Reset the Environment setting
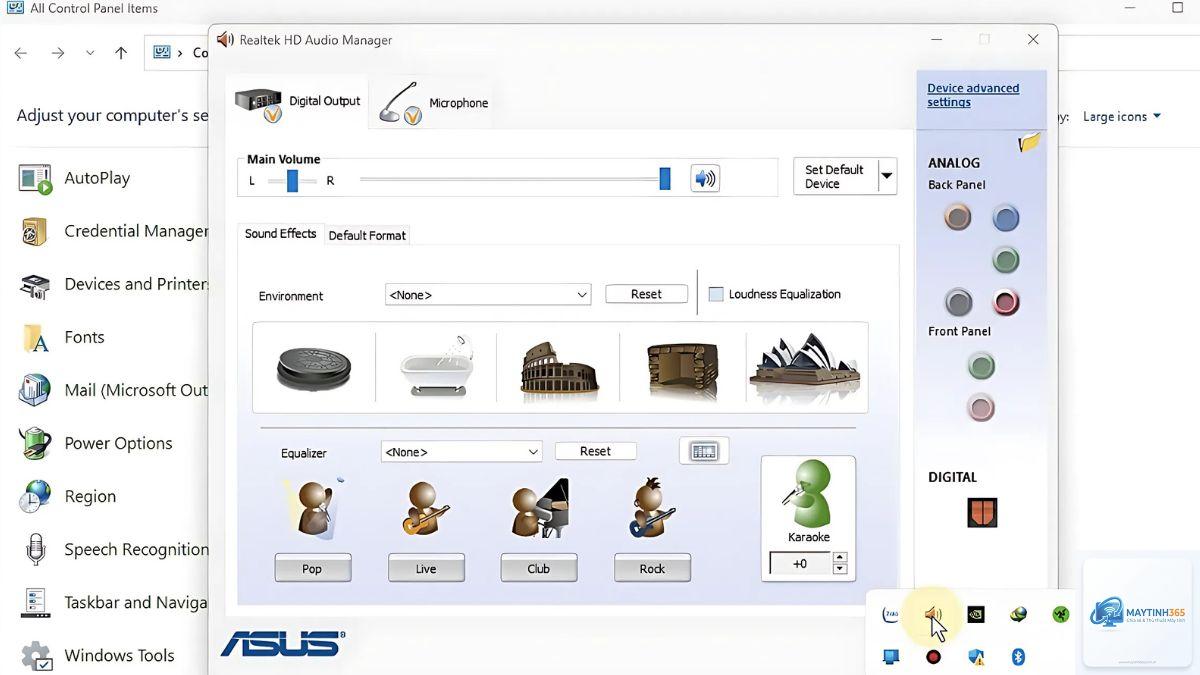 [x=646, y=294]
